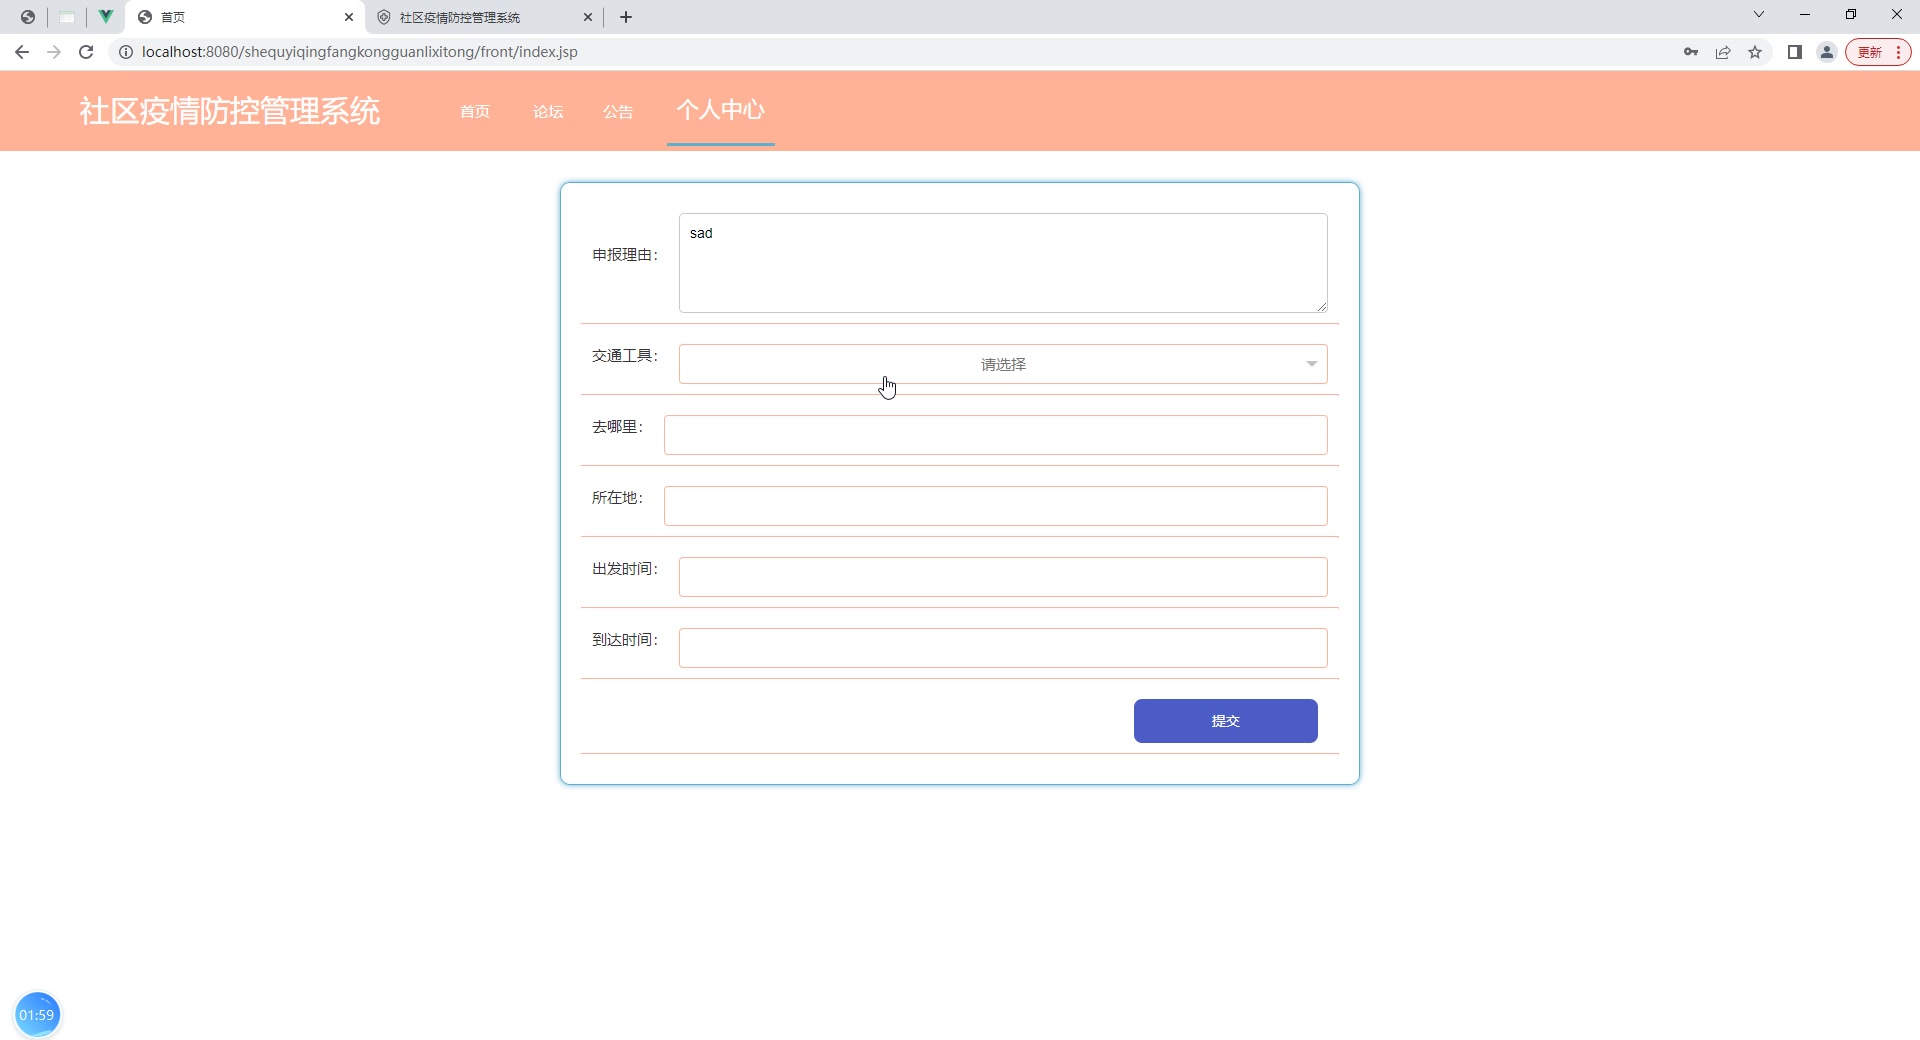Reload the current page
This screenshot has width=1920, height=1040.
click(86, 52)
